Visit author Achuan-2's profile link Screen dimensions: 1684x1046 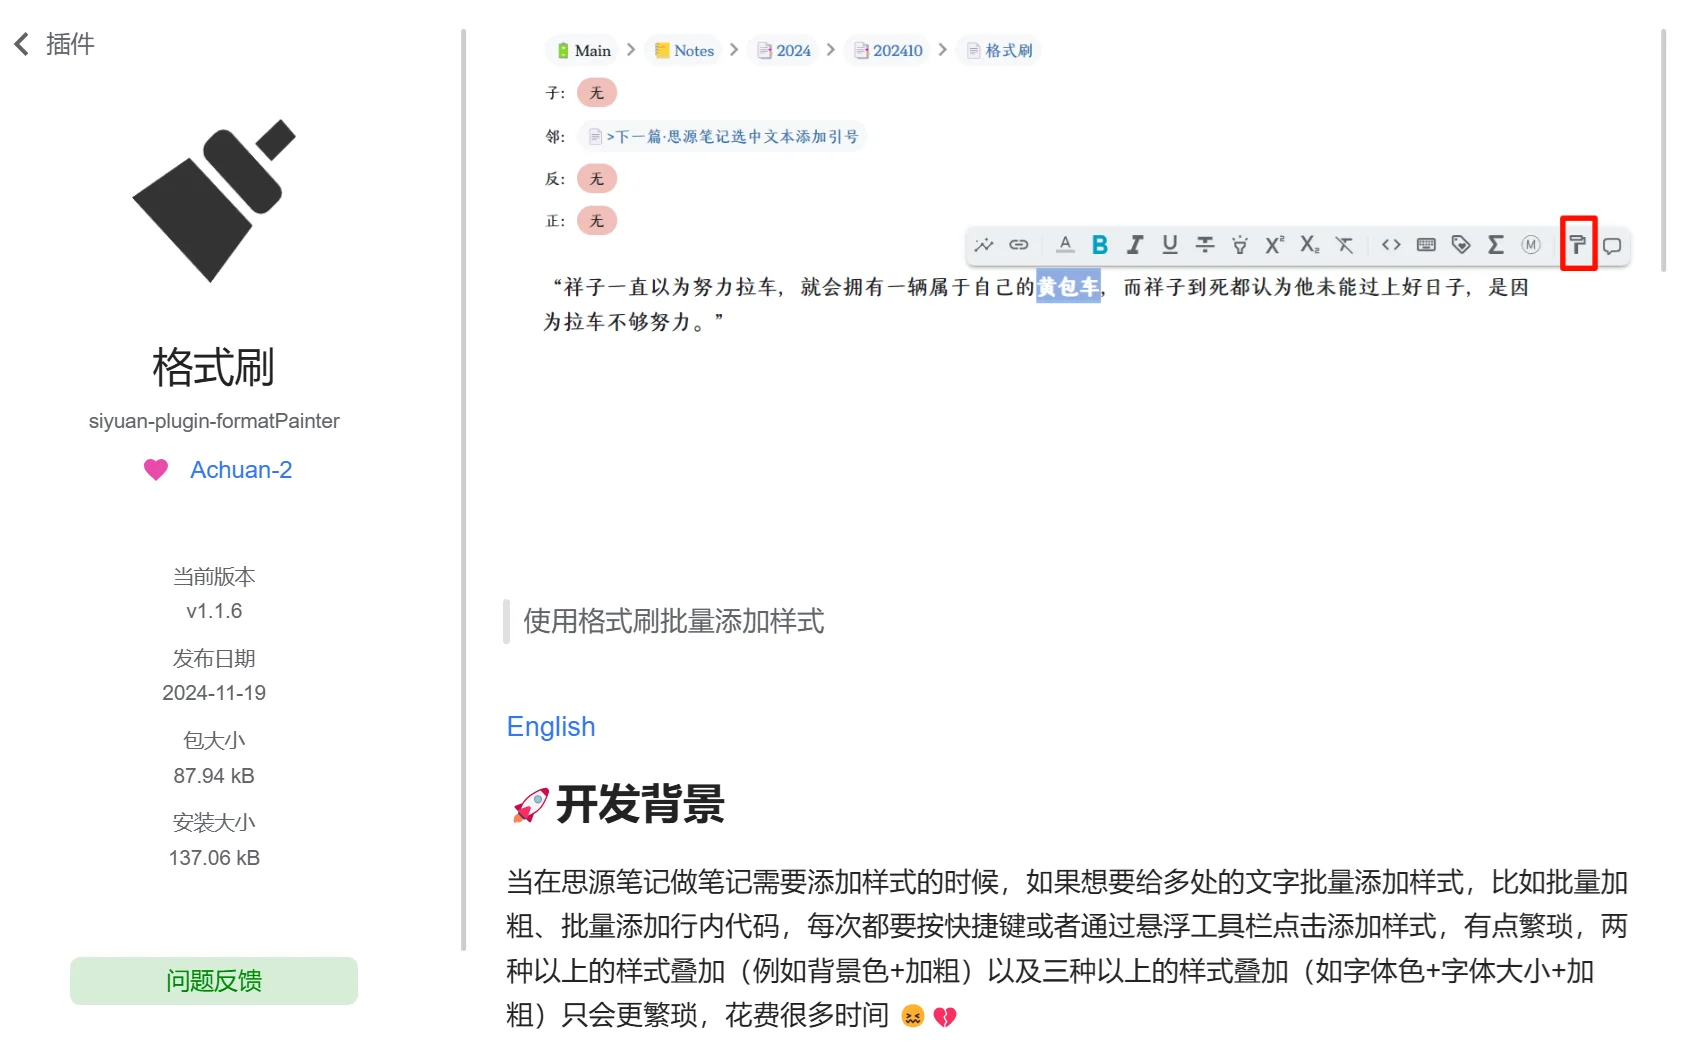point(241,469)
